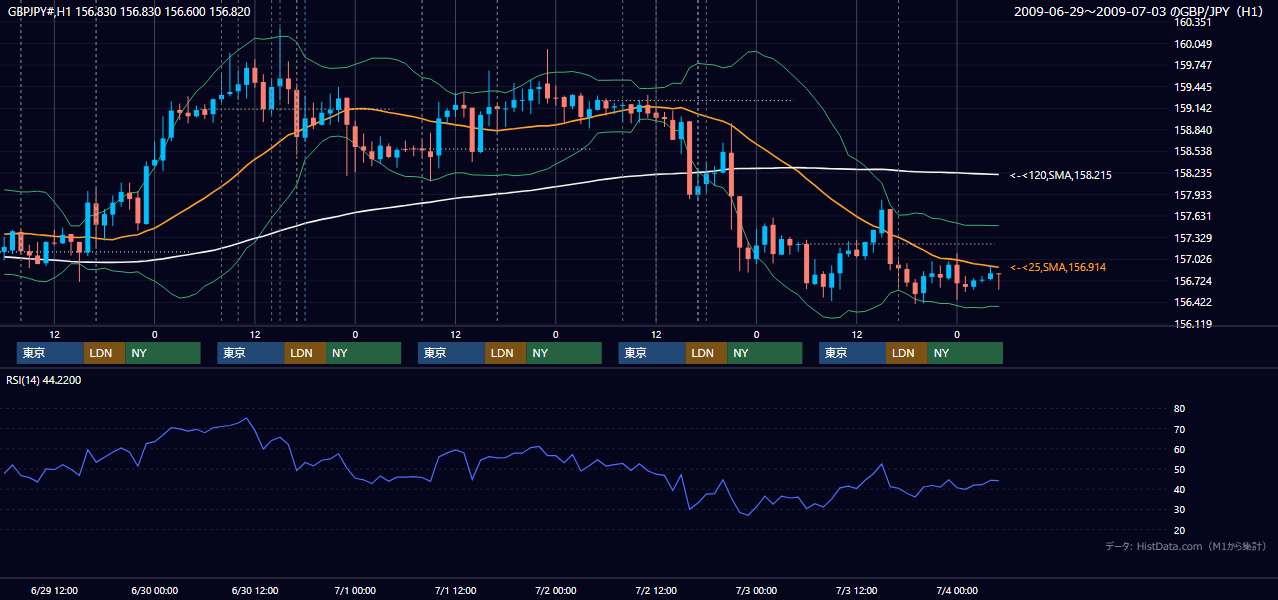This screenshot has height=600, width=1278.
Task: Click the 25 SMA 156.914 label
Action: [1058, 267]
